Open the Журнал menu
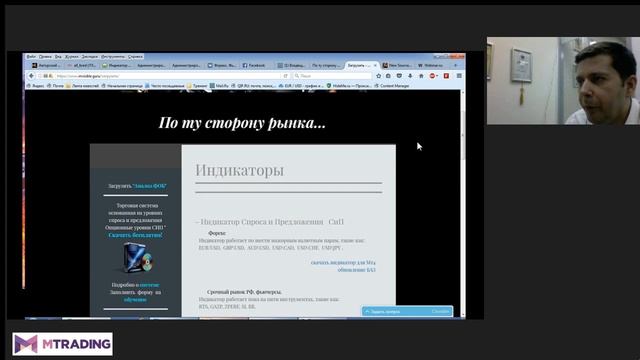This screenshot has width=640, height=360. pyautogui.click(x=71, y=57)
